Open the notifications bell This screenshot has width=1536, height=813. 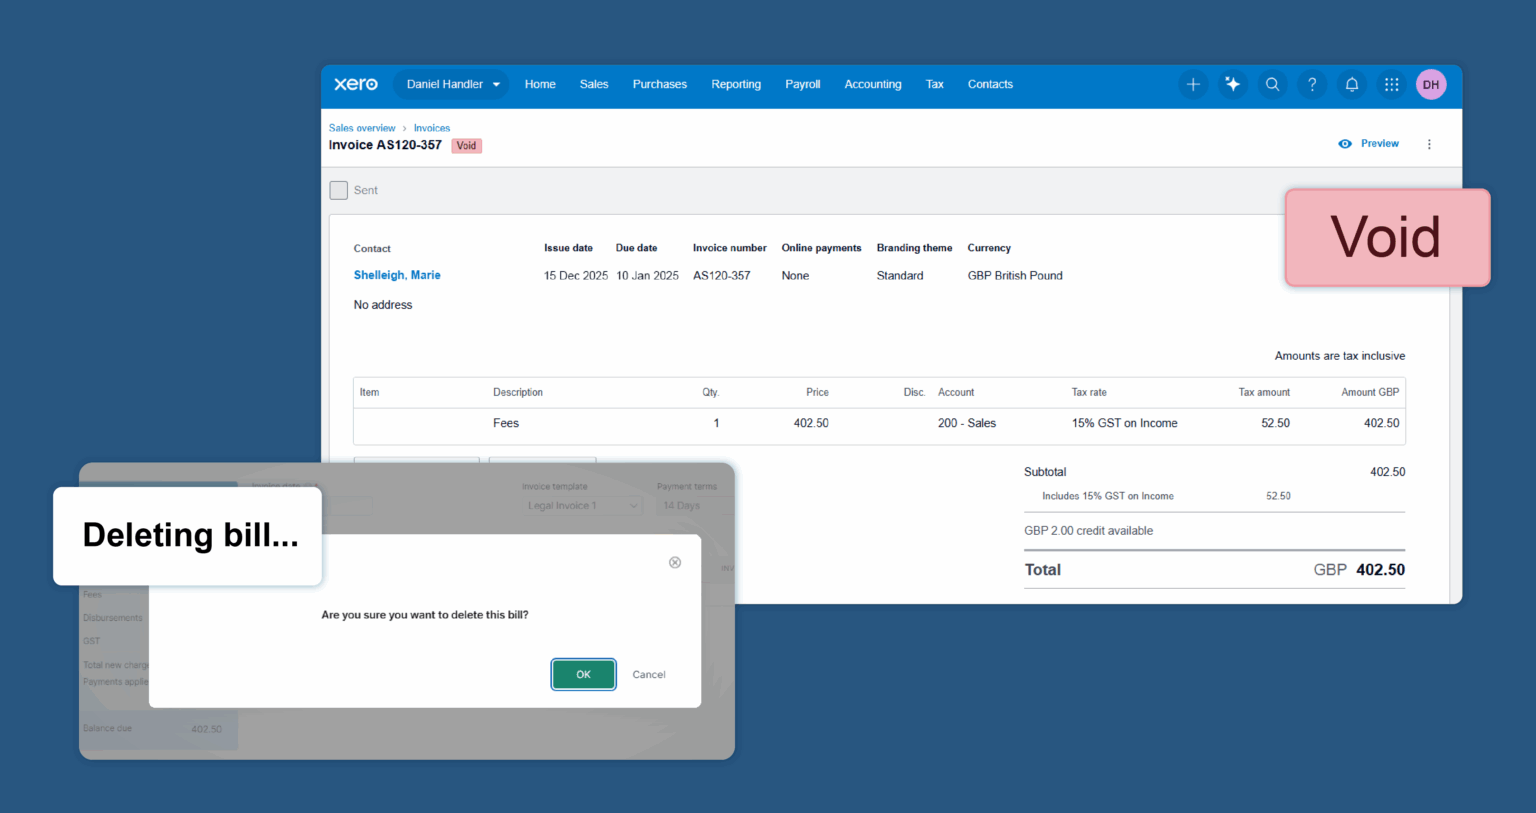(1352, 85)
